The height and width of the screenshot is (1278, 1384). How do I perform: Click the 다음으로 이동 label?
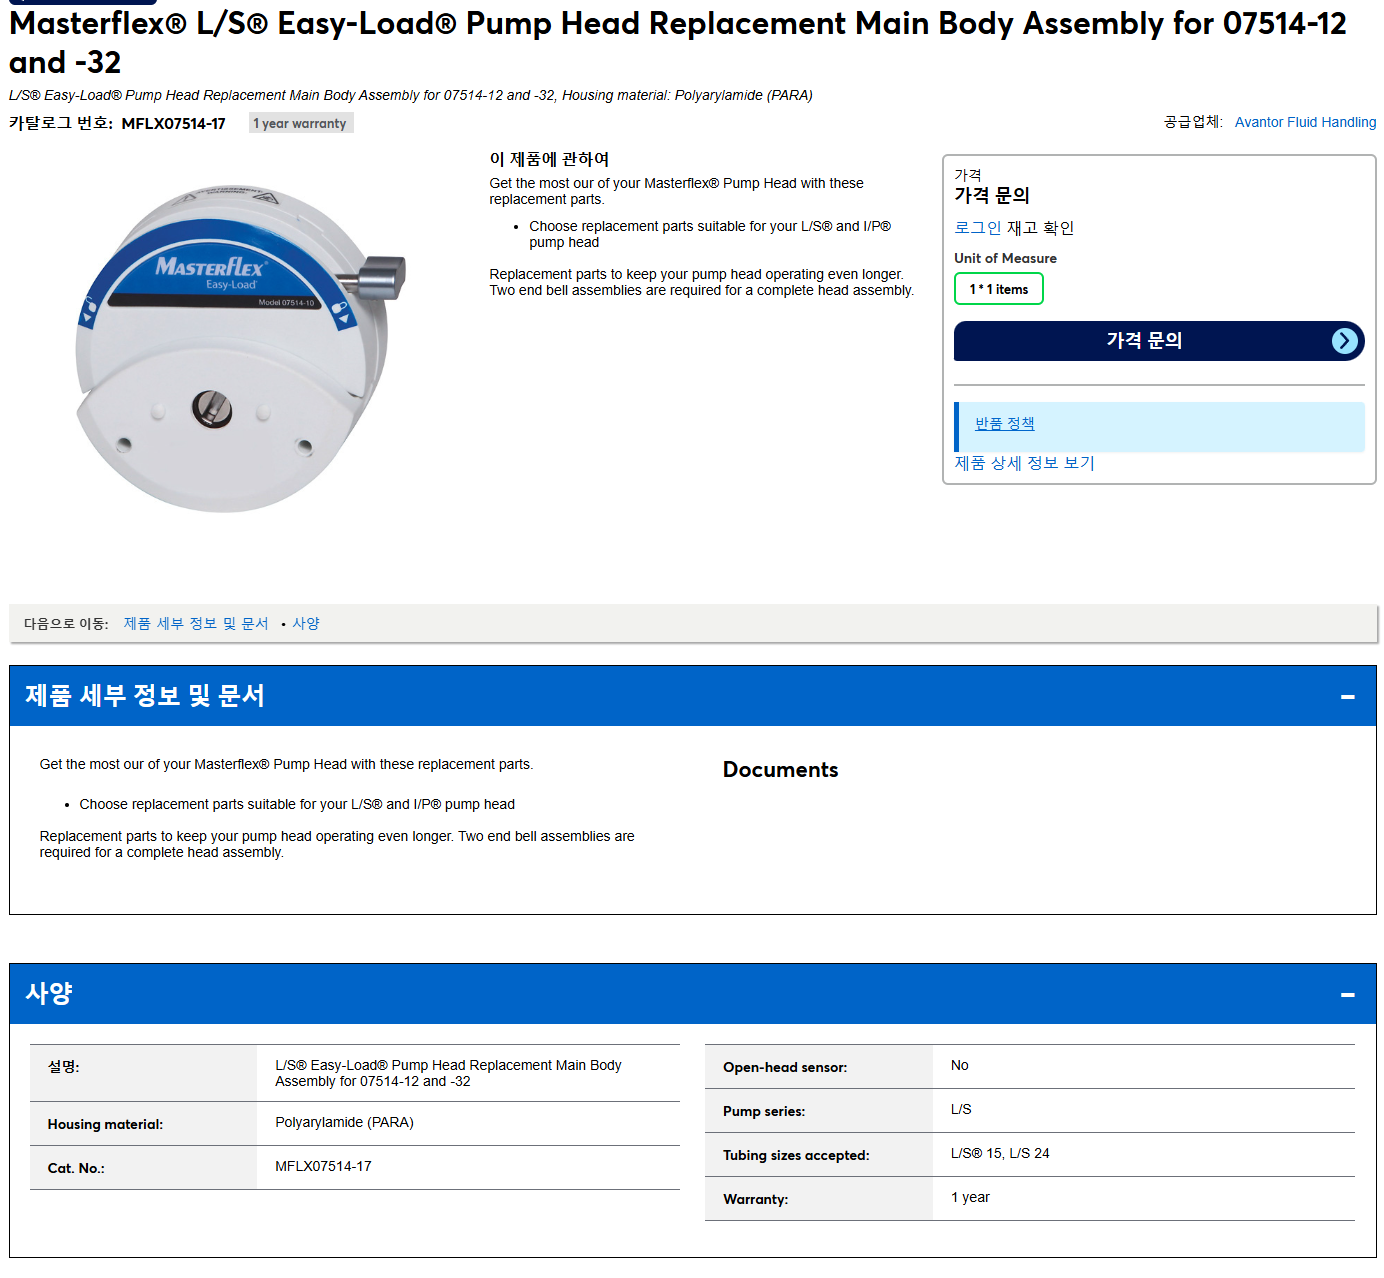tap(66, 624)
